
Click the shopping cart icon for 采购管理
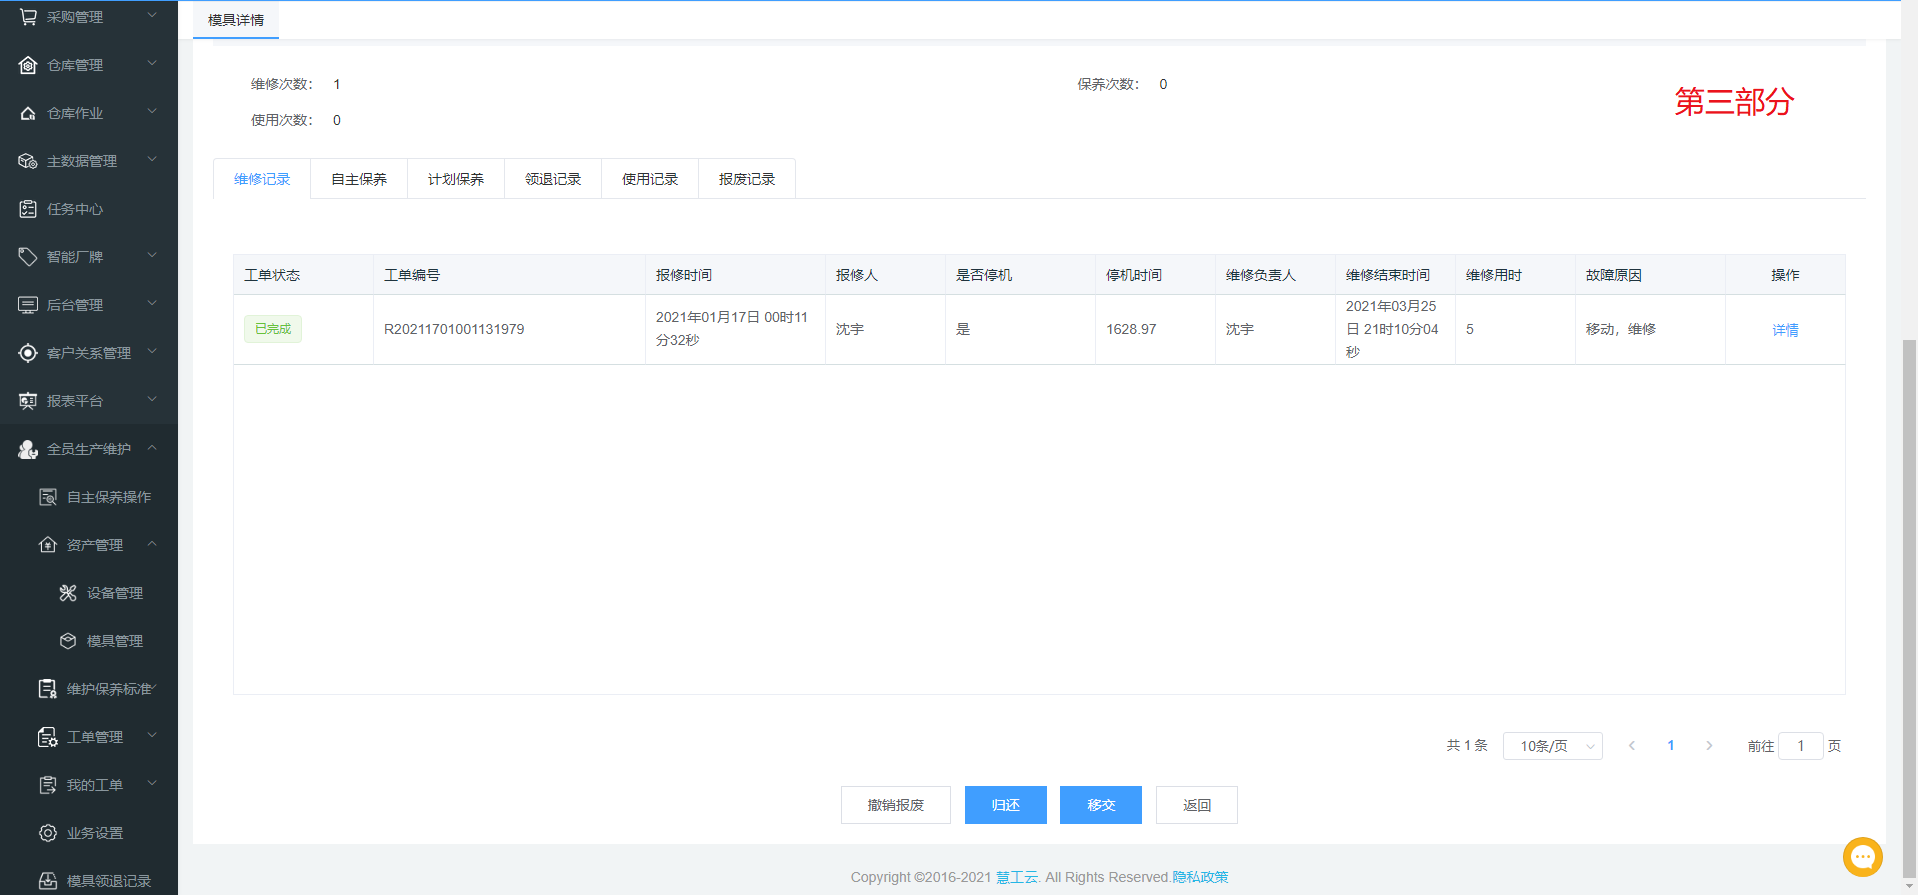(x=28, y=17)
